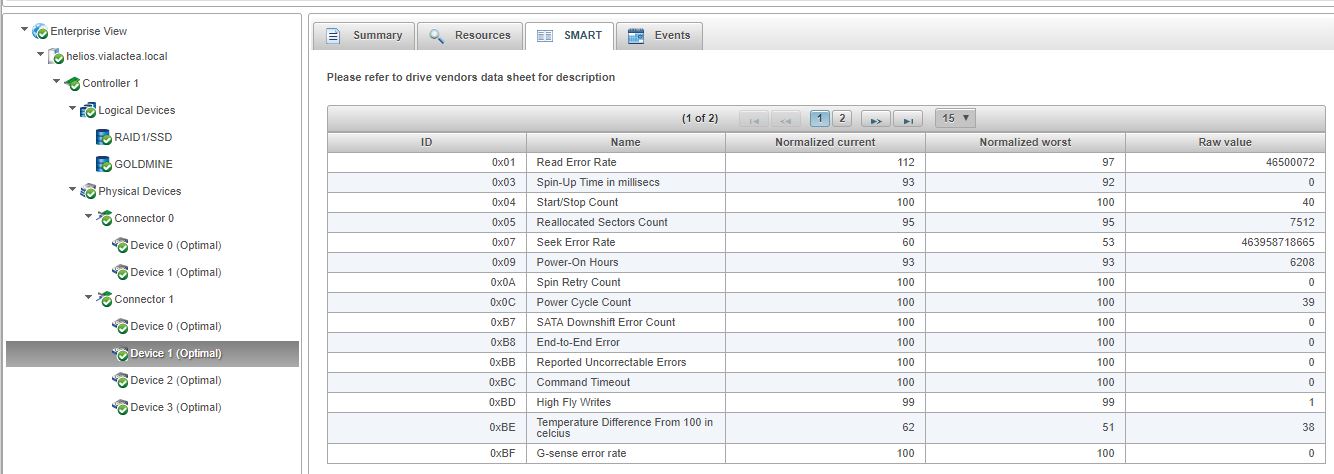The height and width of the screenshot is (474, 1334).
Task: Jump to the last page arrow
Action: pyautogui.click(x=907, y=119)
